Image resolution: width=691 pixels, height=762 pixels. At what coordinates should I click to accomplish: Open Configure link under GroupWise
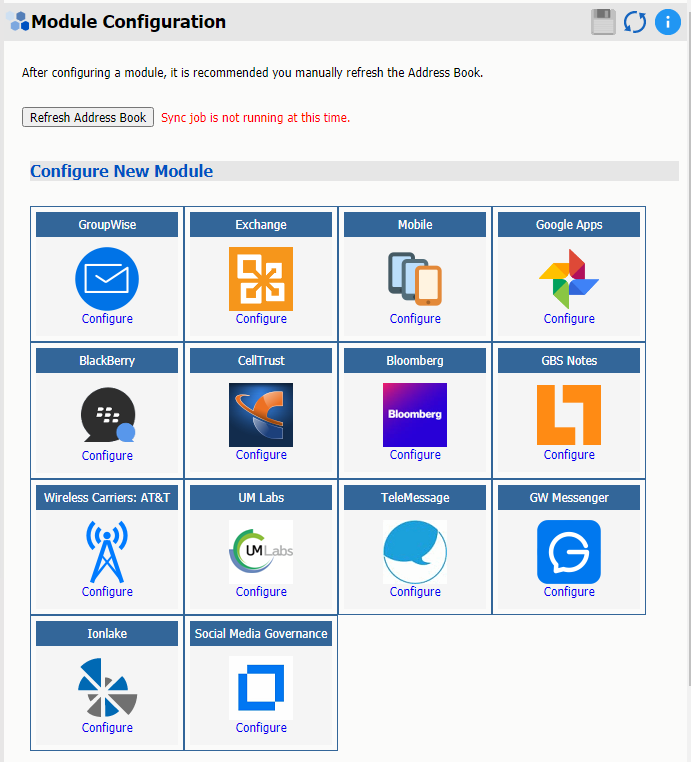click(x=107, y=319)
